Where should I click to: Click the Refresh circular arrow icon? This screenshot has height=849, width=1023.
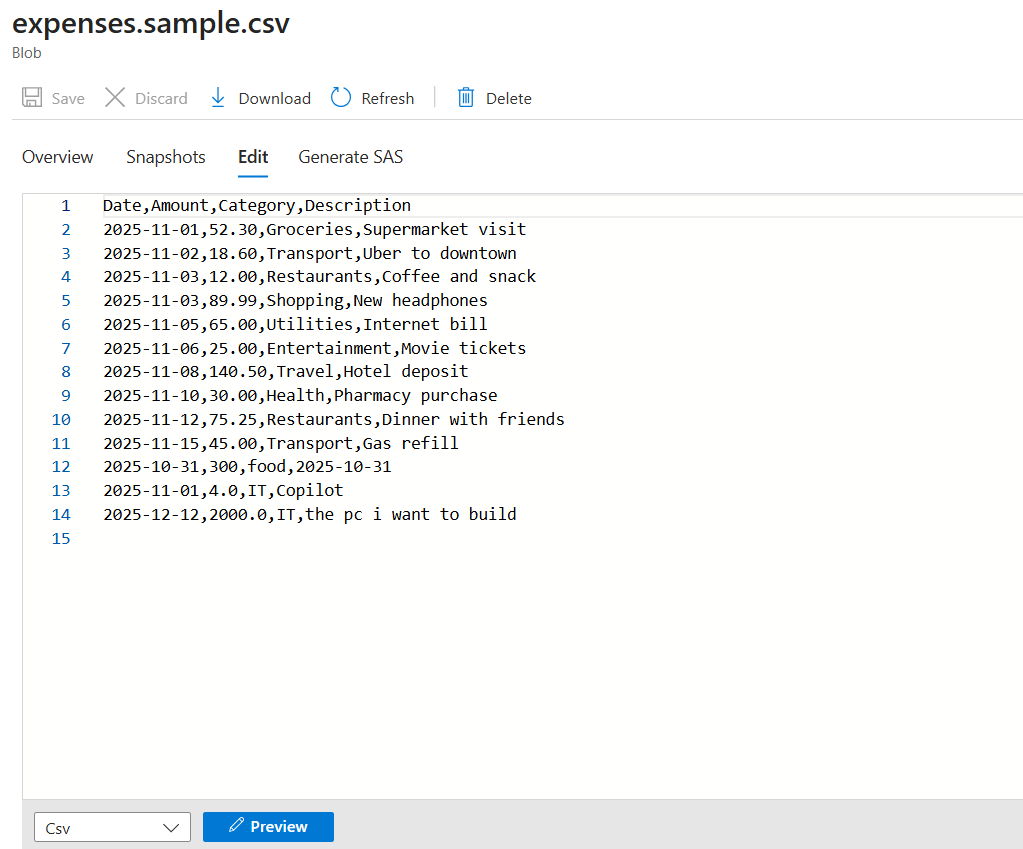tap(341, 98)
